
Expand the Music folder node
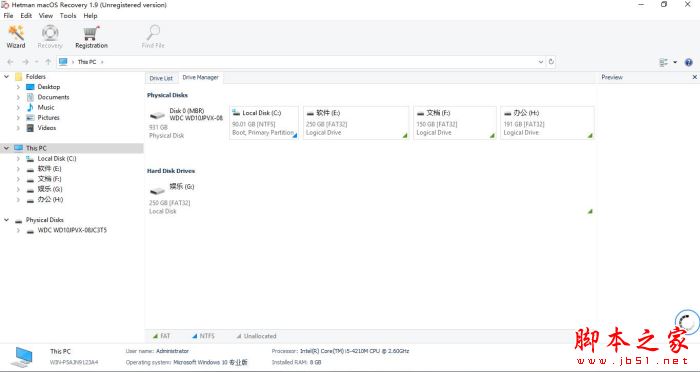click(18, 108)
